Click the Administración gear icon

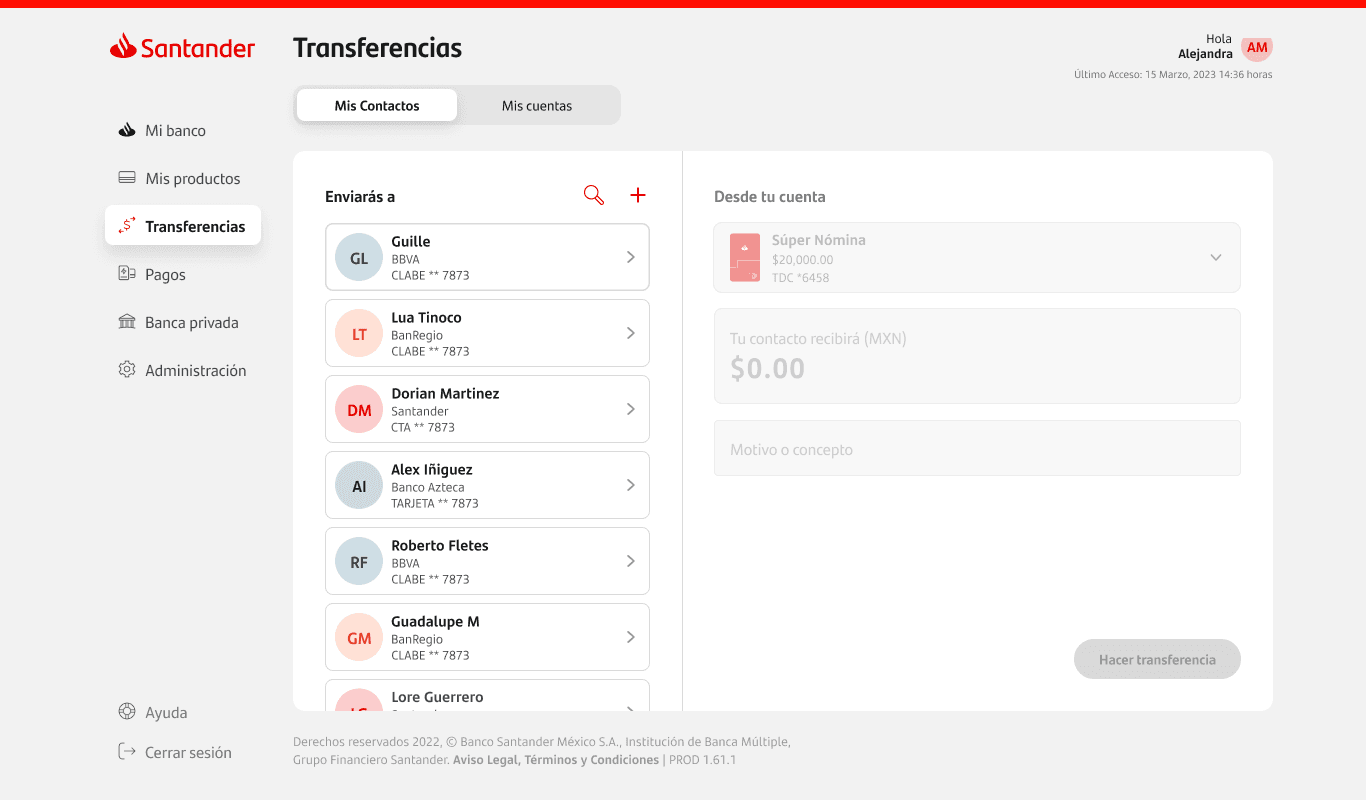127,370
